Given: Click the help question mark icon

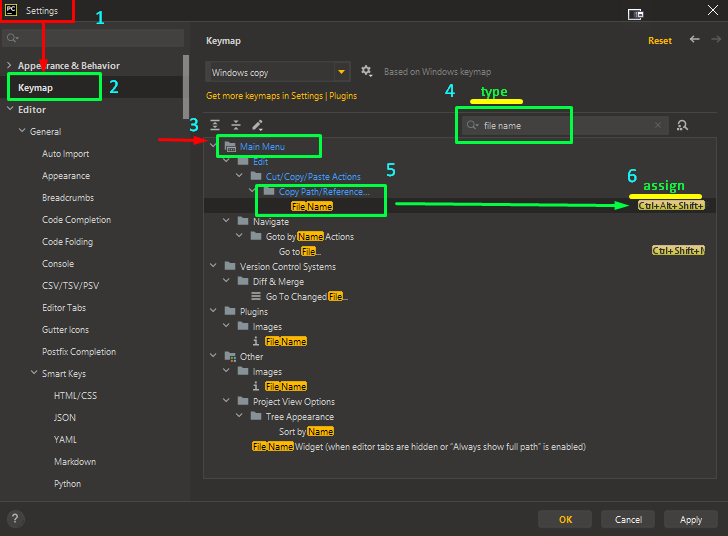Looking at the screenshot, I should click(x=15, y=518).
